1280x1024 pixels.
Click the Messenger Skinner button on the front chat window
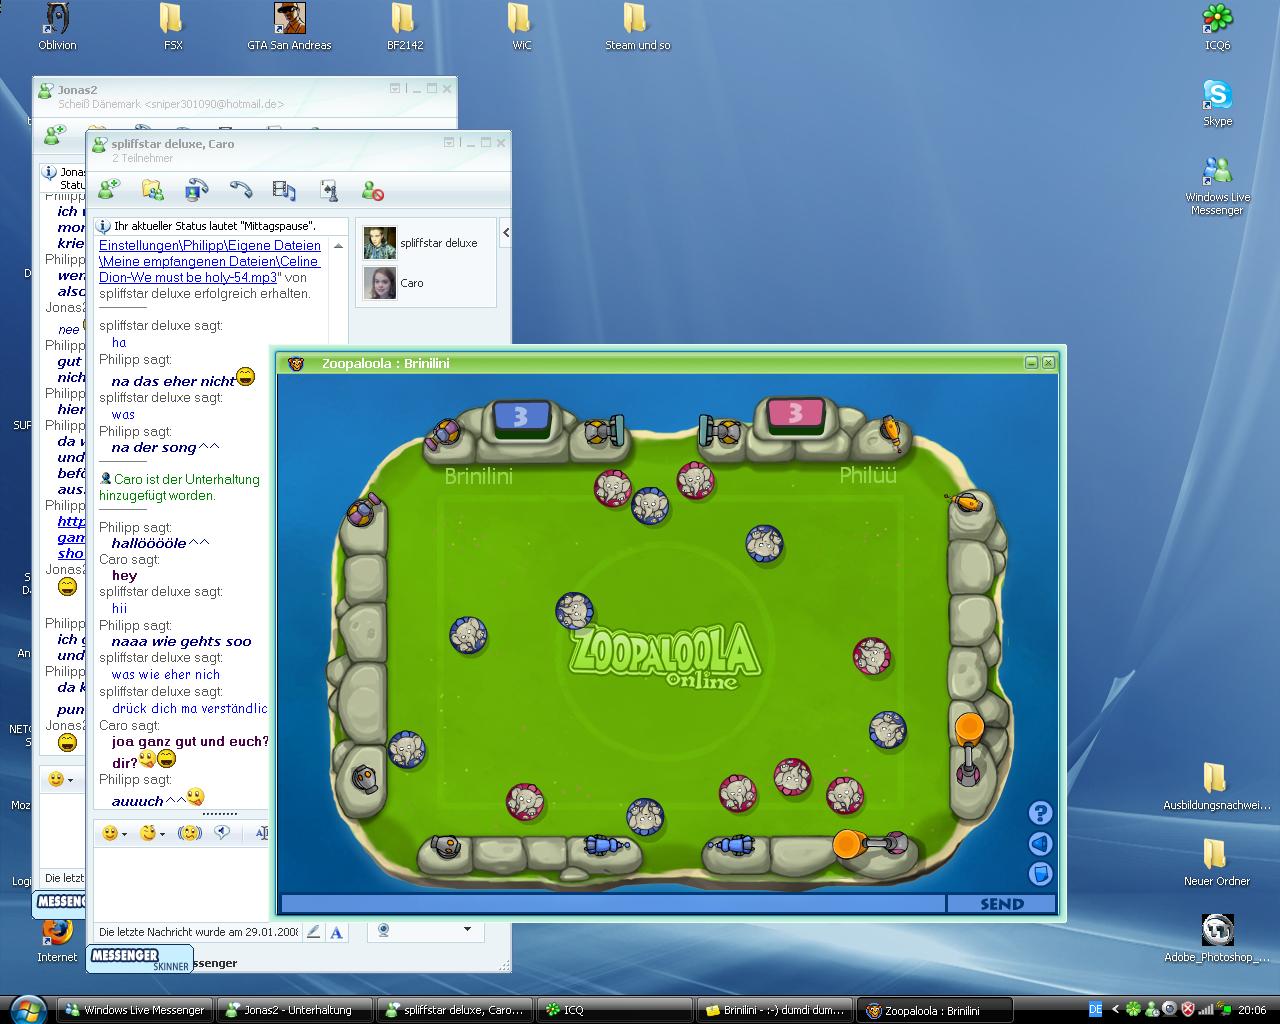[138, 958]
